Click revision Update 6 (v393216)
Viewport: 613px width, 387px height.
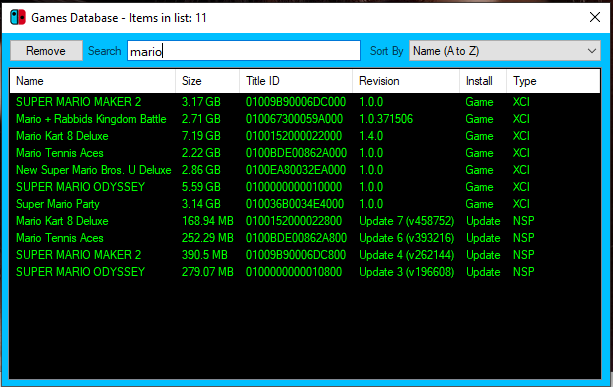coord(407,238)
